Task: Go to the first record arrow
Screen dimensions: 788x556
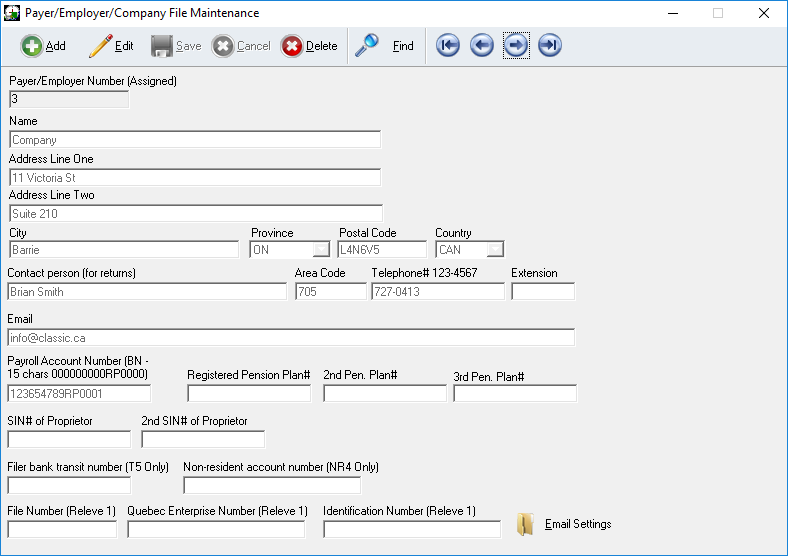Action: tap(448, 46)
